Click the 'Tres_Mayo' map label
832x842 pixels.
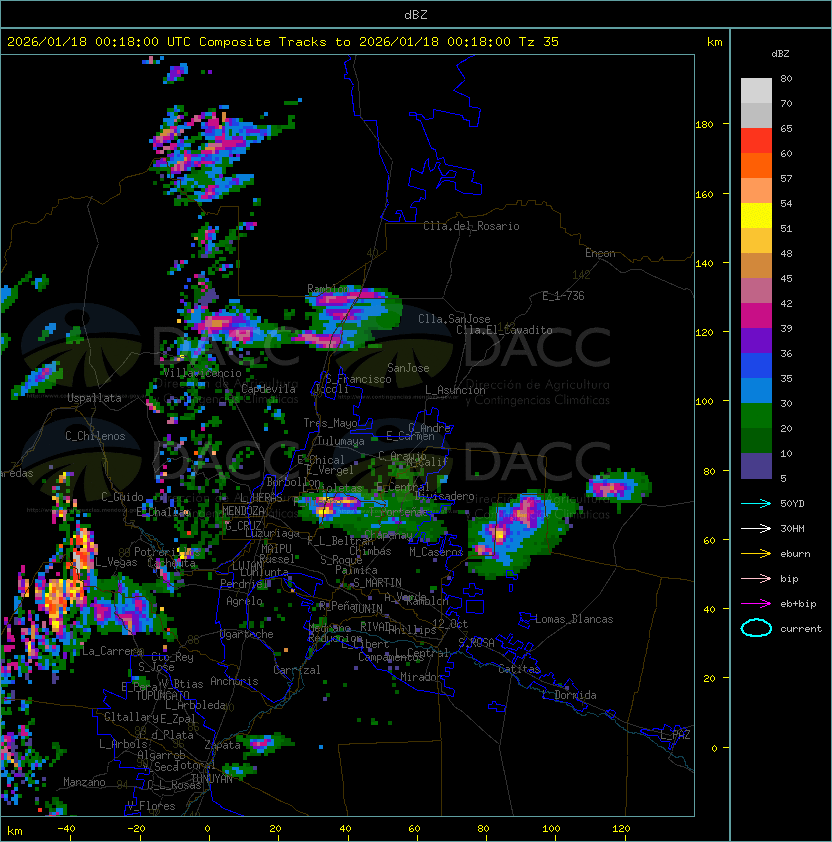[330, 423]
